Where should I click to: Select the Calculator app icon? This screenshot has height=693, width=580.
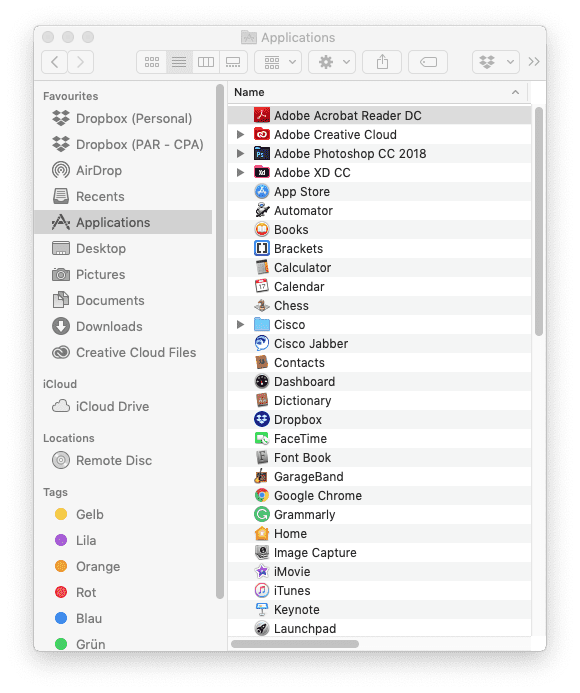pyautogui.click(x=262, y=267)
